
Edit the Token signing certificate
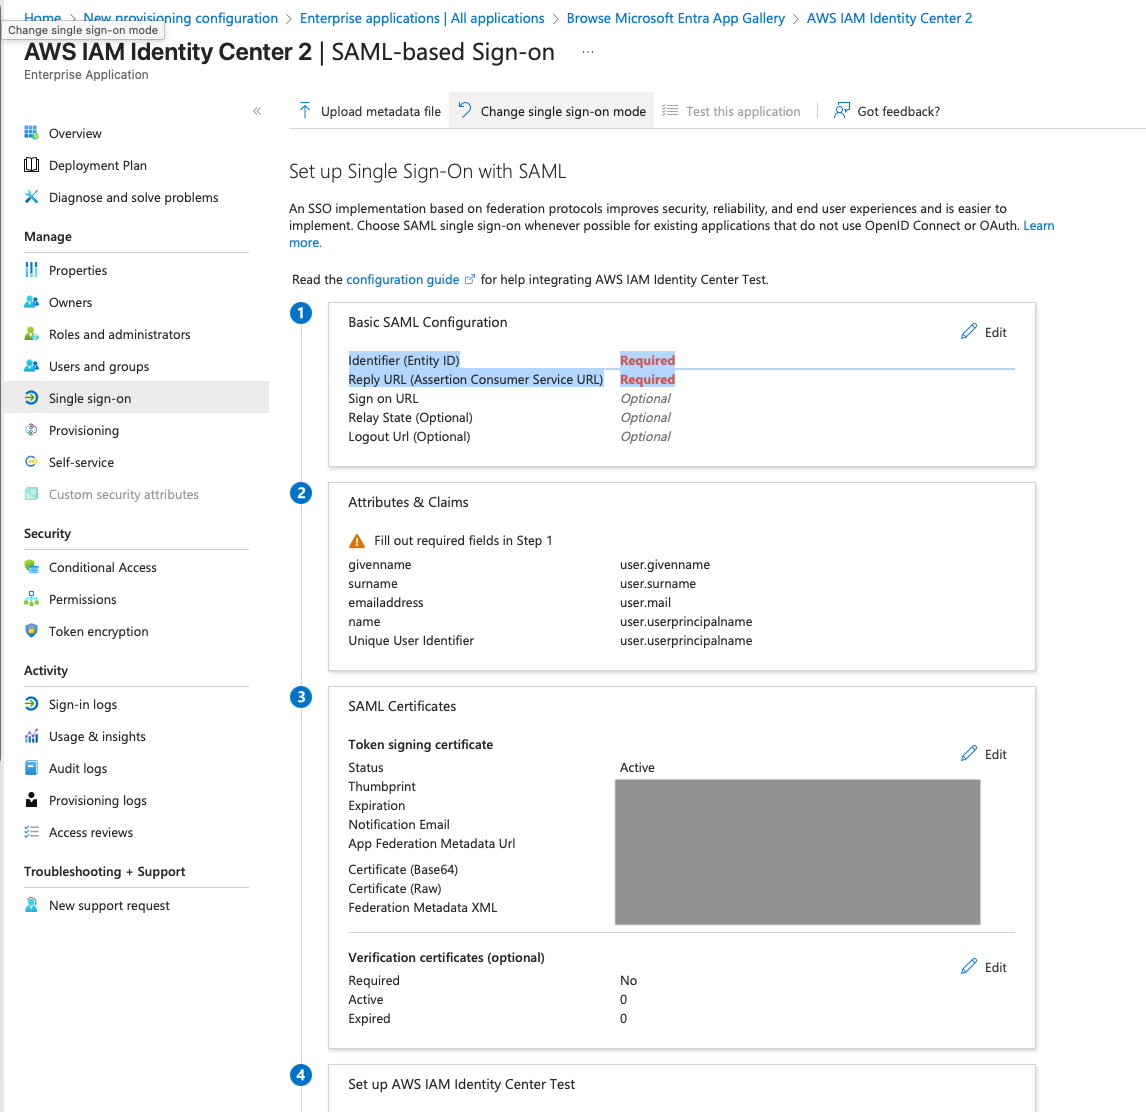click(984, 754)
